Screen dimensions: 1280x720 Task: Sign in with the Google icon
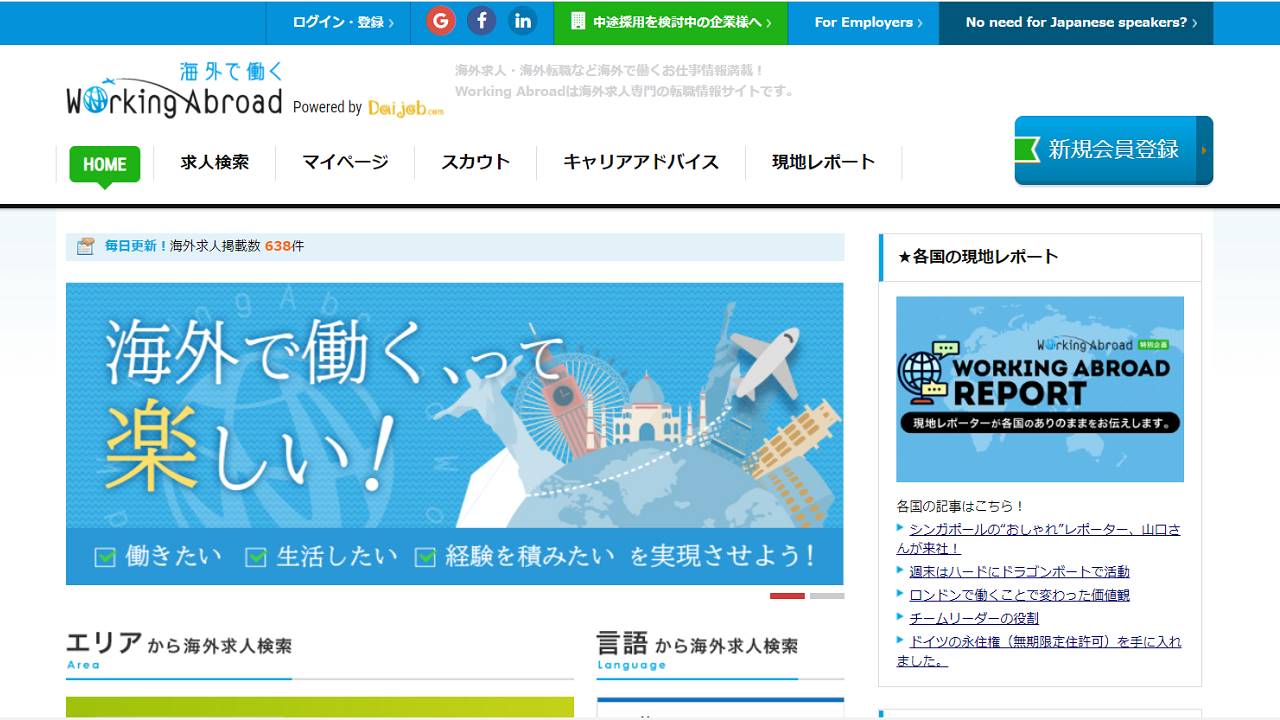(441, 21)
